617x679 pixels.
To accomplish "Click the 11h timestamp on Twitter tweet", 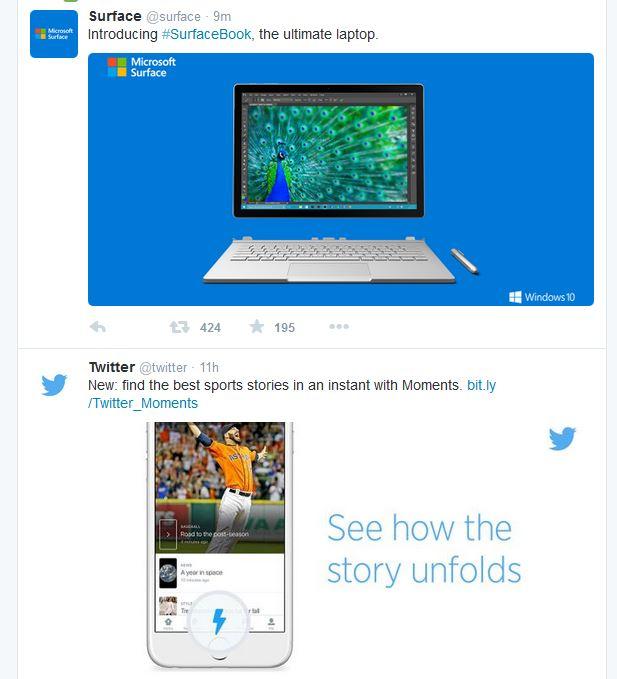I will (x=209, y=368).
